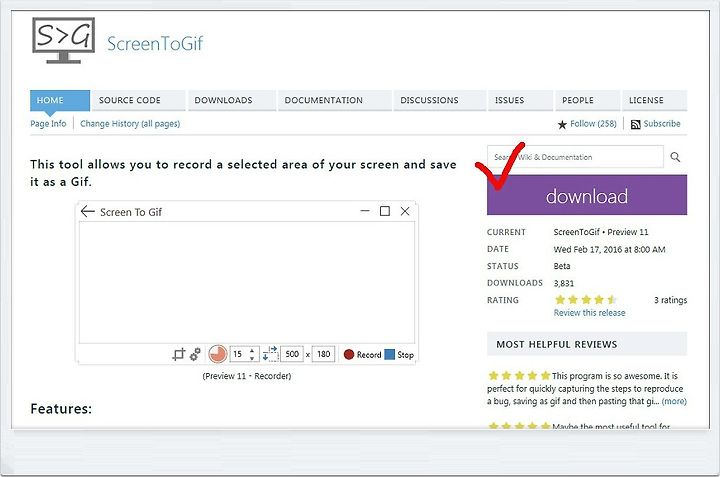Click the maximize icon in the recorder preview

tap(385, 211)
